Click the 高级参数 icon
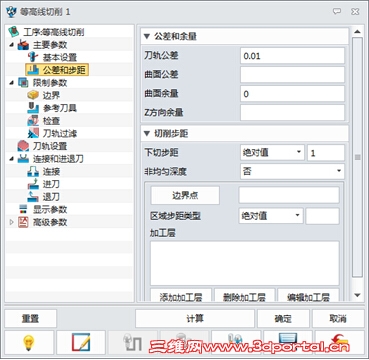369x360 pixels. click(x=23, y=222)
